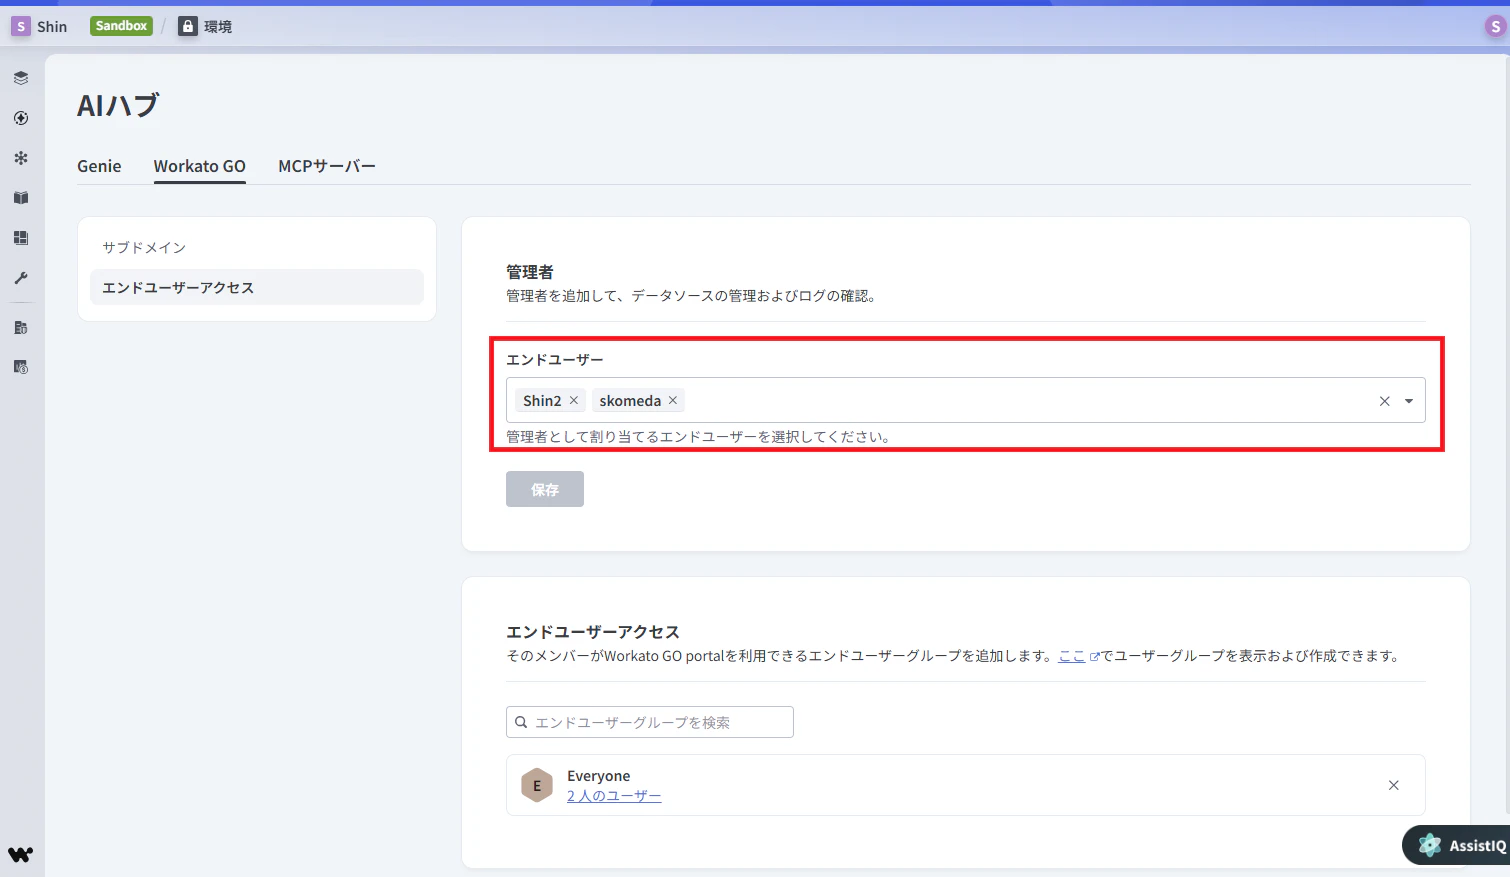This screenshot has width=1510, height=877.
Task: Open the wrench tools sidebar icon
Action: click(x=21, y=278)
